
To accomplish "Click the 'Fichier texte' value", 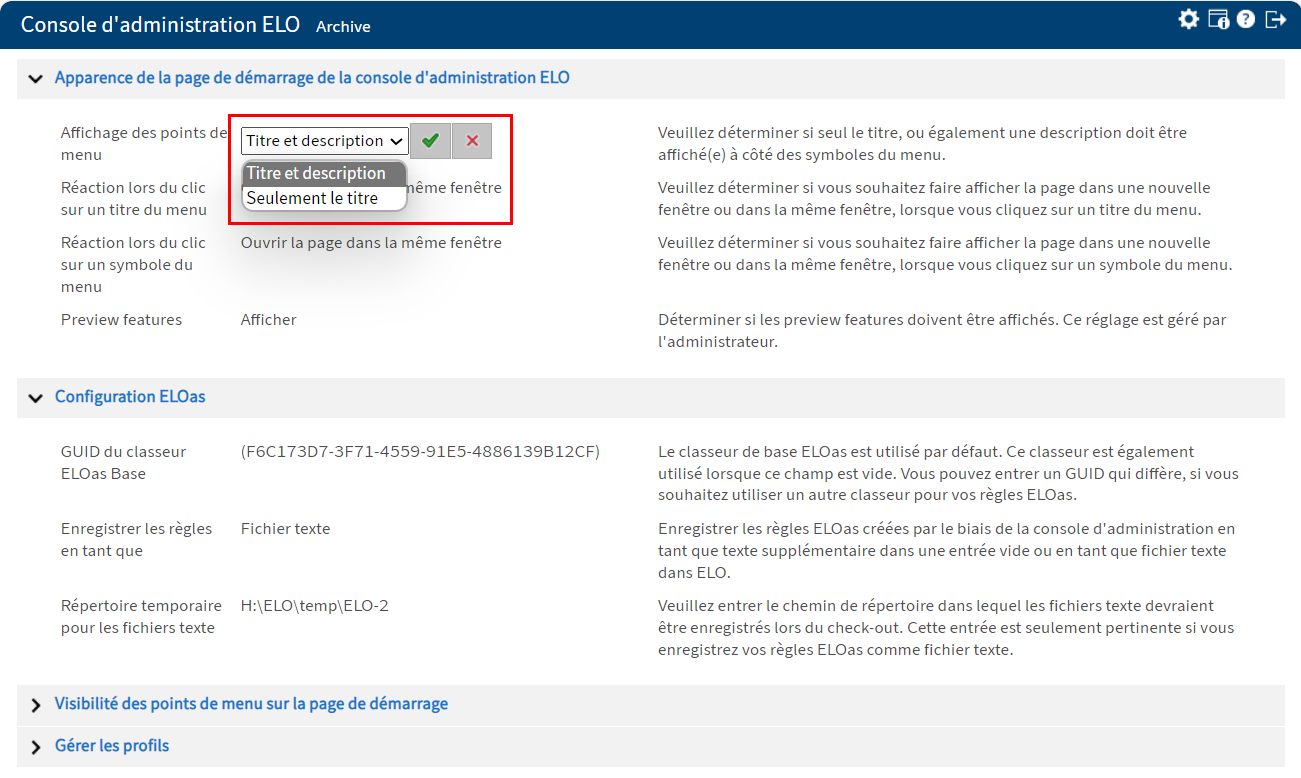I will (x=285, y=528).
